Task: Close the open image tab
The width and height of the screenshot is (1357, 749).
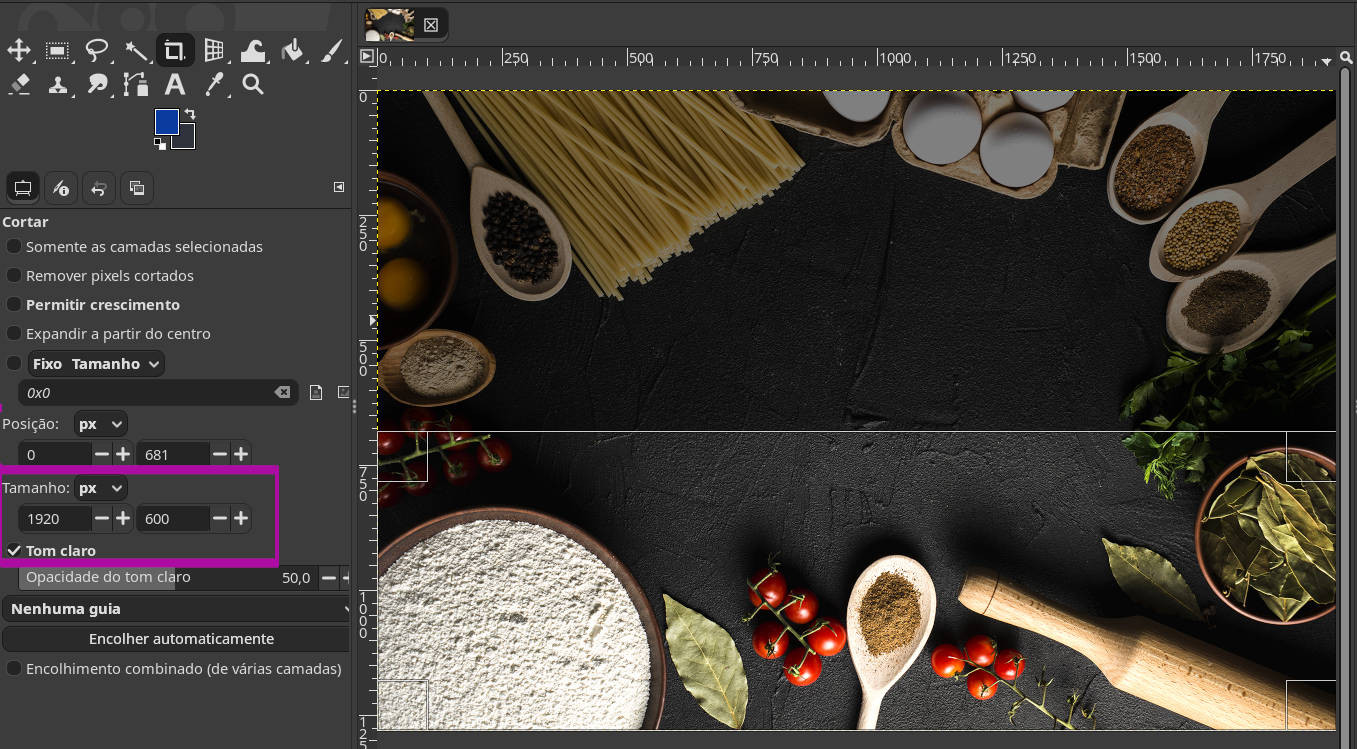Action: click(x=431, y=25)
